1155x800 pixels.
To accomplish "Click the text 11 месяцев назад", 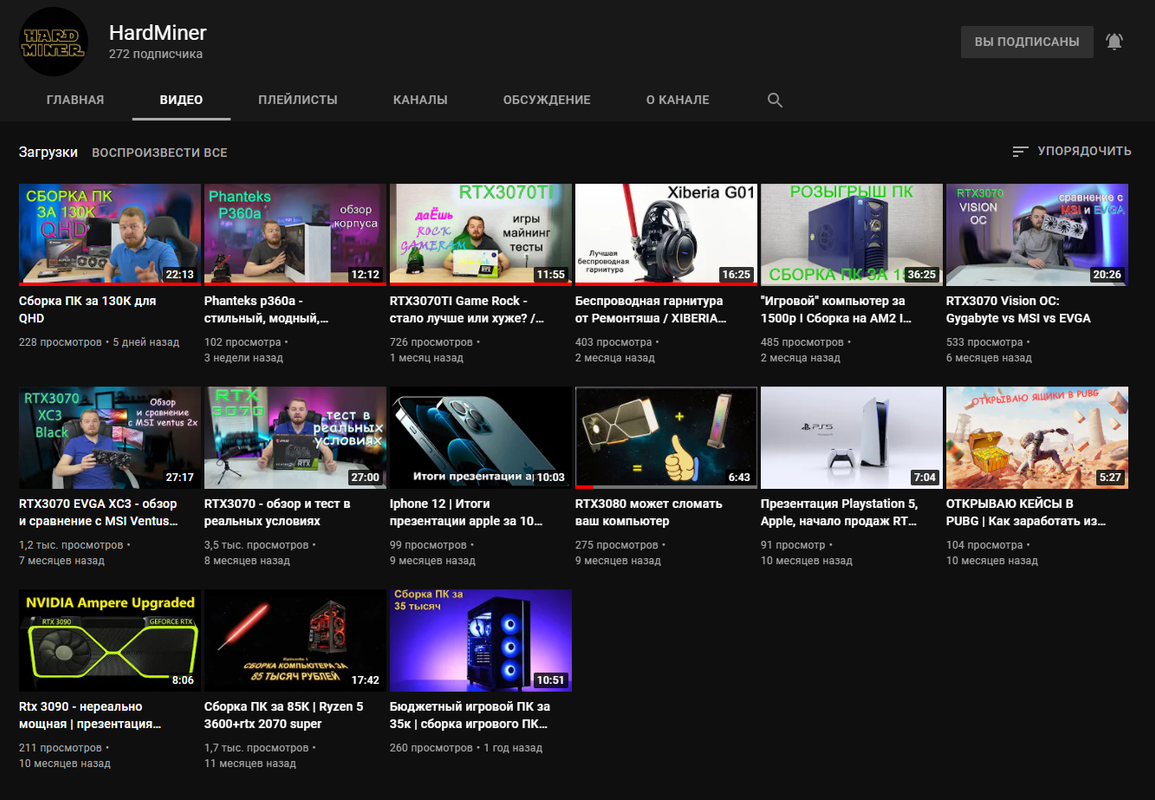I will (250, 764).
